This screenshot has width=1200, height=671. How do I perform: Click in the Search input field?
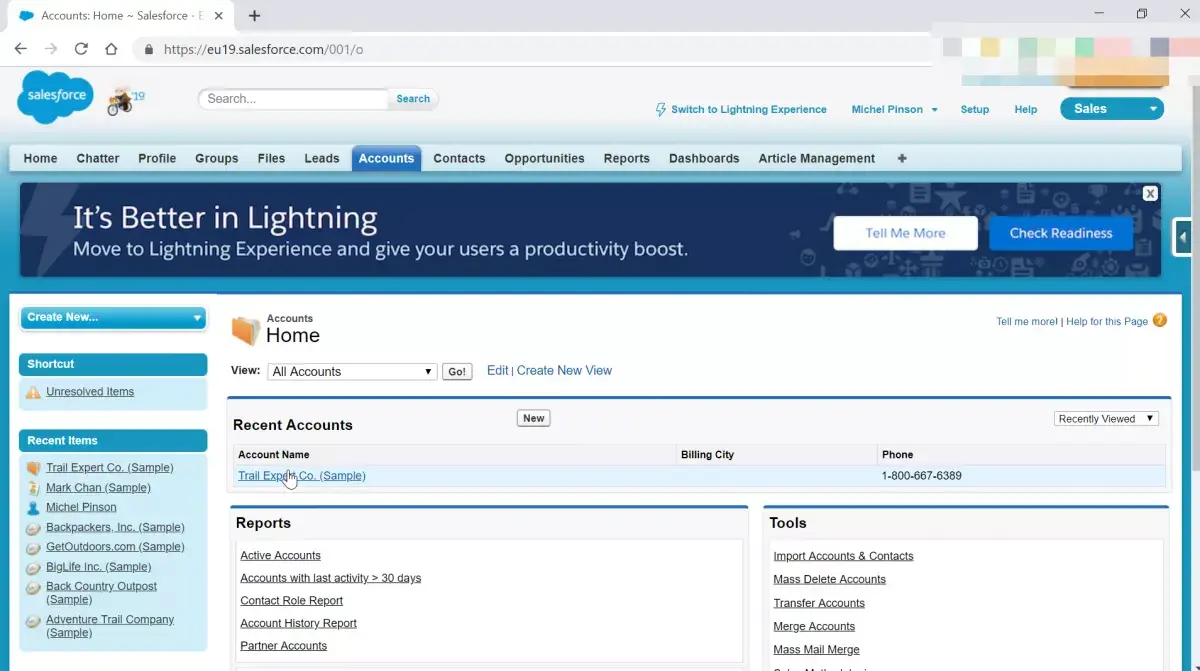point(293,99)
